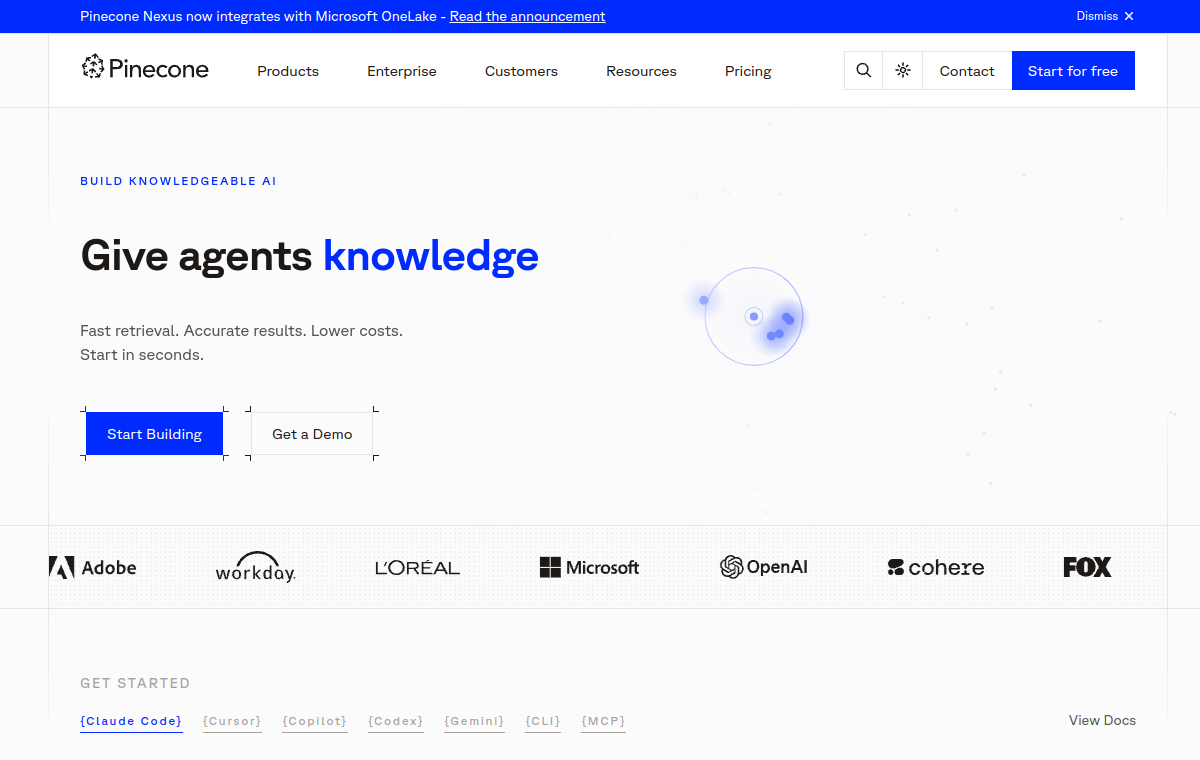Select the {Copilot} tab
This screenshot has height=760, width=1200.
[x=315, y=721]
